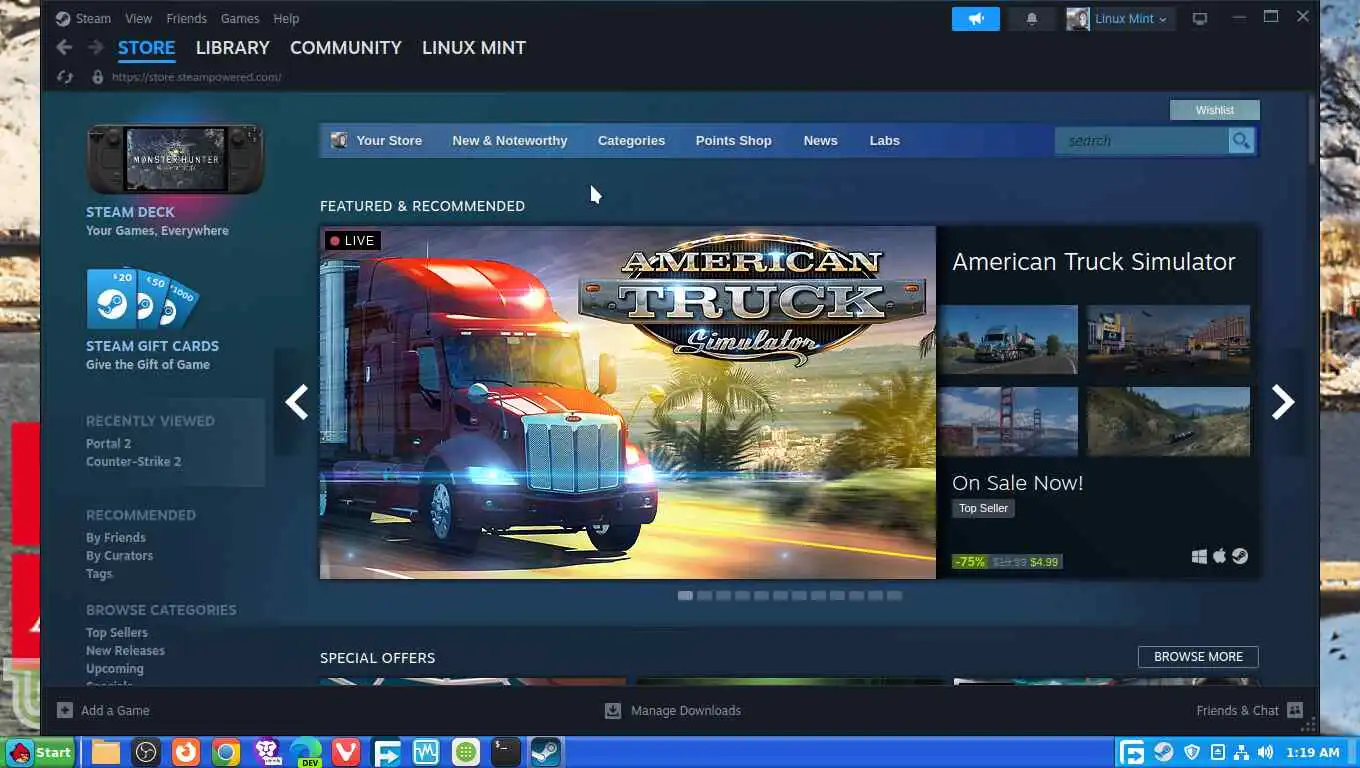
Task: Click the American Truck Simulator main capsule image
Action: 628,402
